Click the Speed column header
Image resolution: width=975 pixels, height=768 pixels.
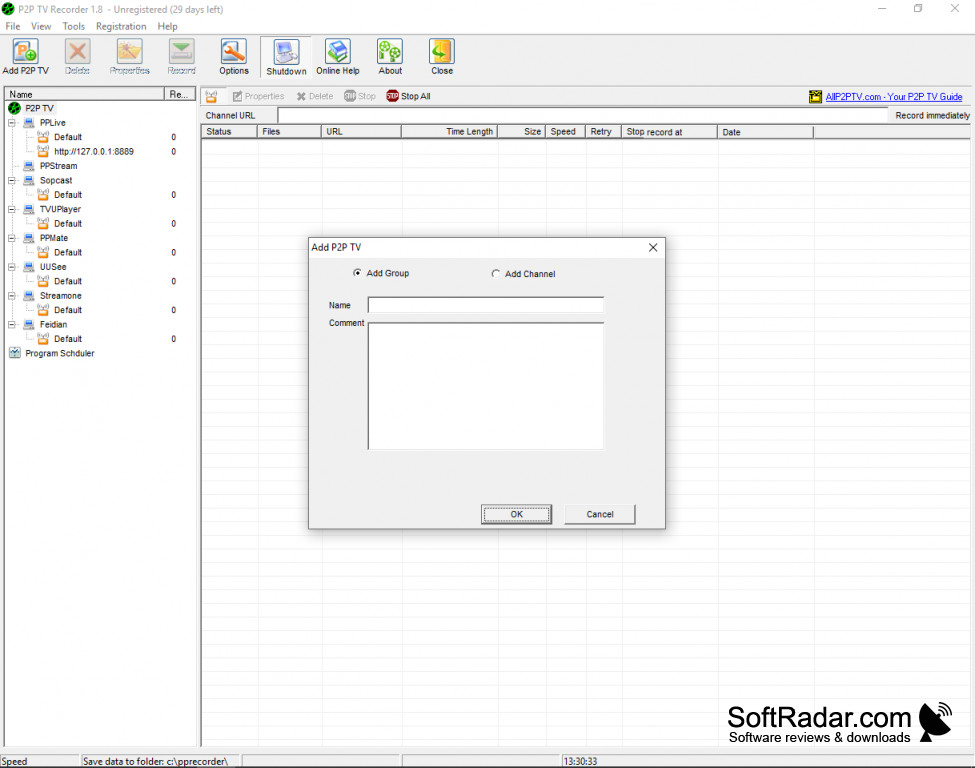(x=565, y=132)
